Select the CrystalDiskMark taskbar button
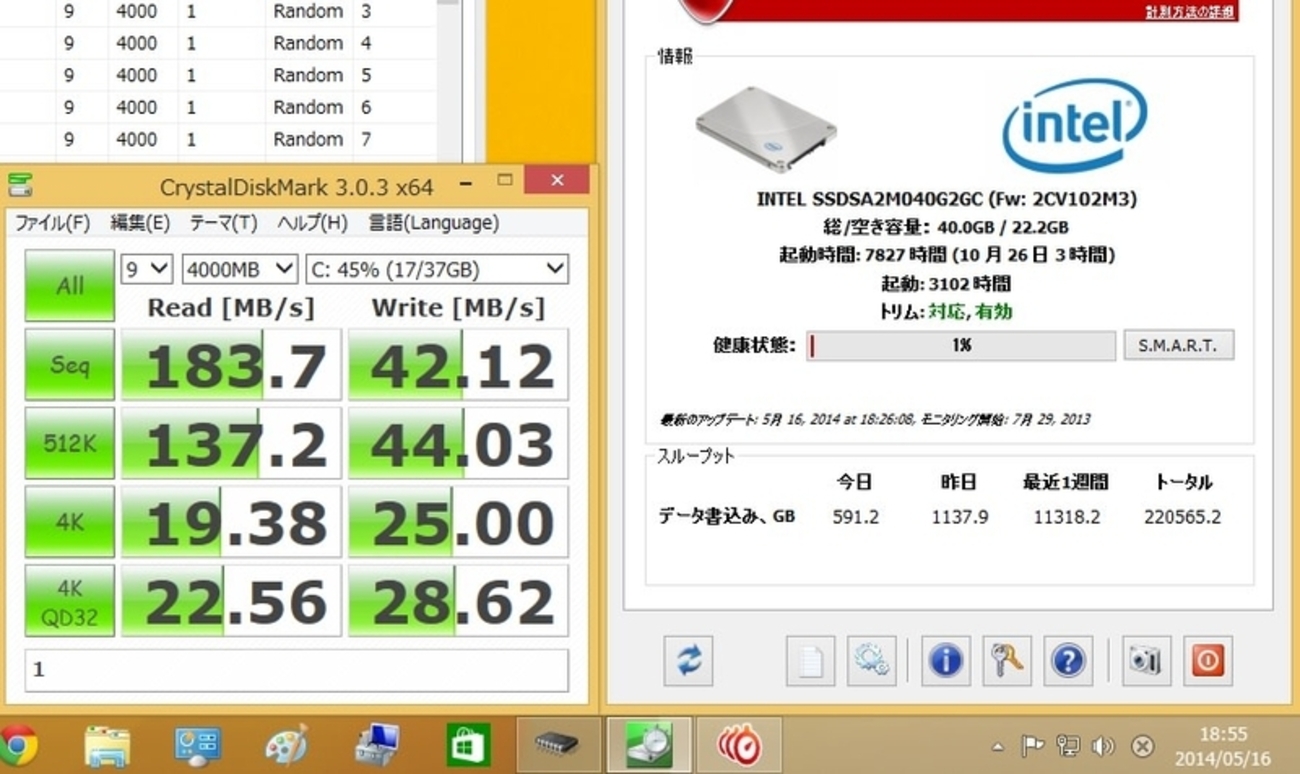Screen dimensions: 1300x774 648,745
